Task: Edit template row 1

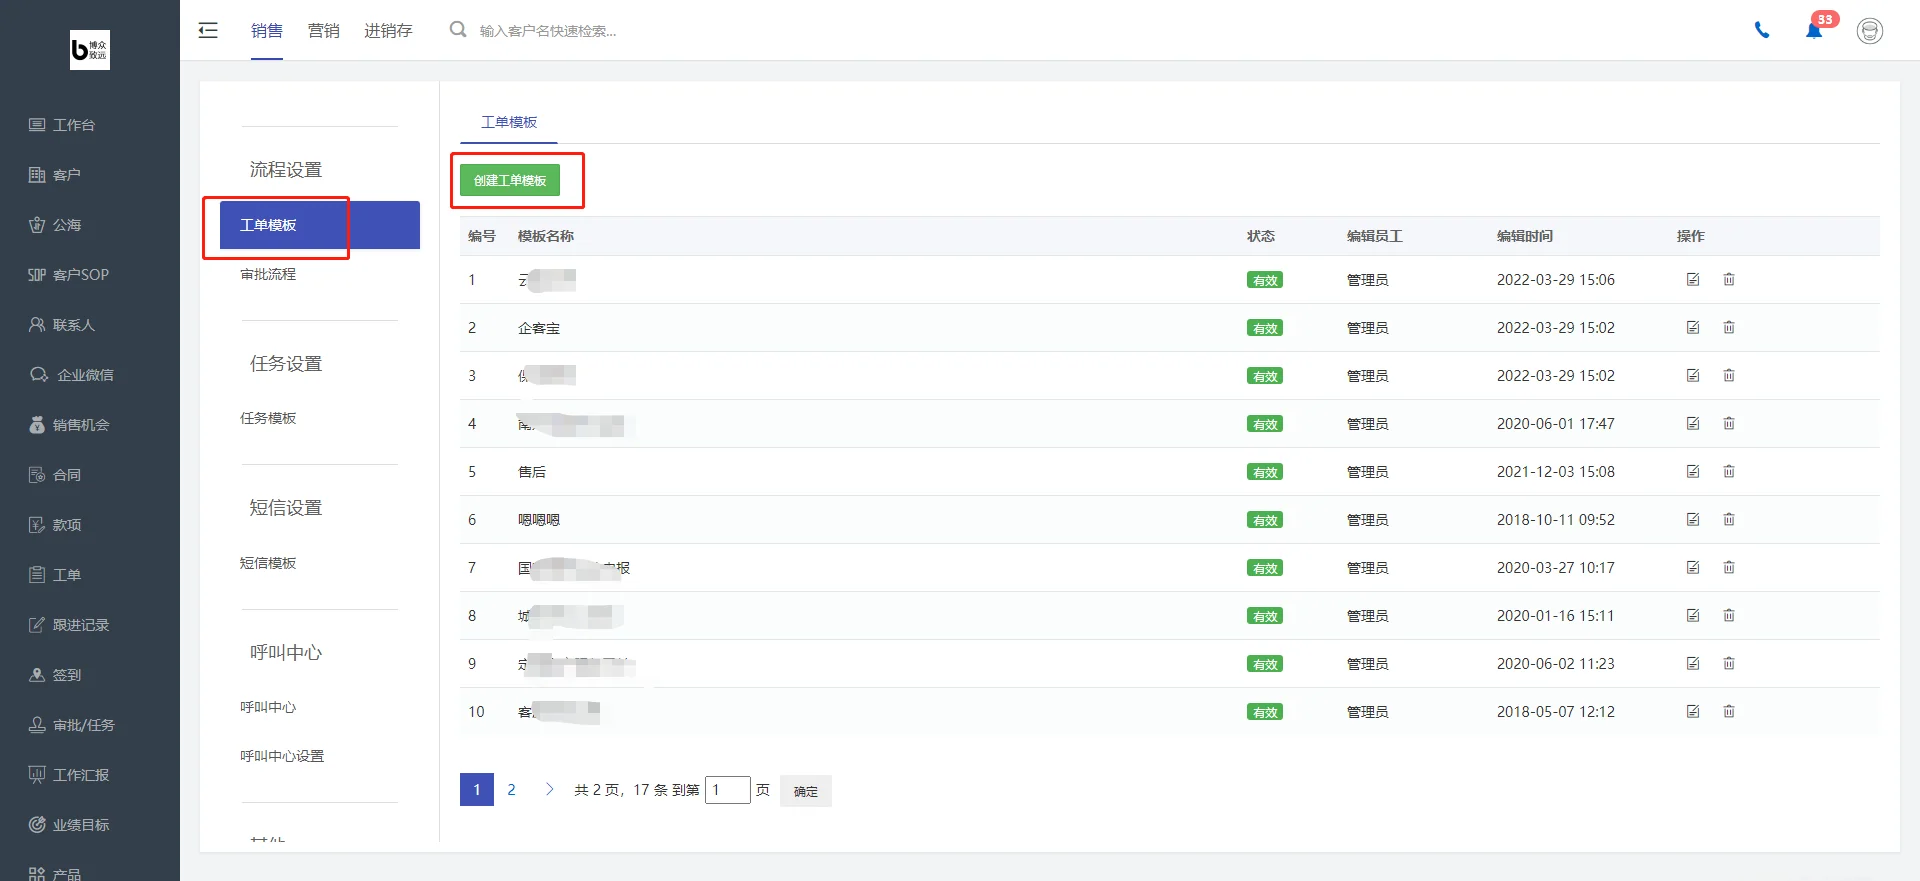Action: tap(1693, 280)
